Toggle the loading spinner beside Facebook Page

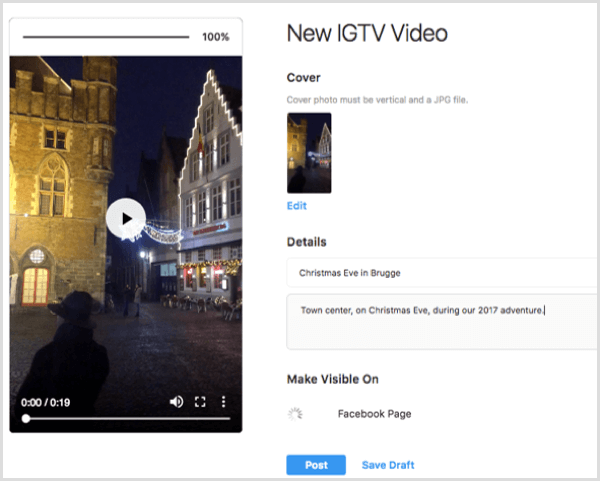[x=295, y=414]
